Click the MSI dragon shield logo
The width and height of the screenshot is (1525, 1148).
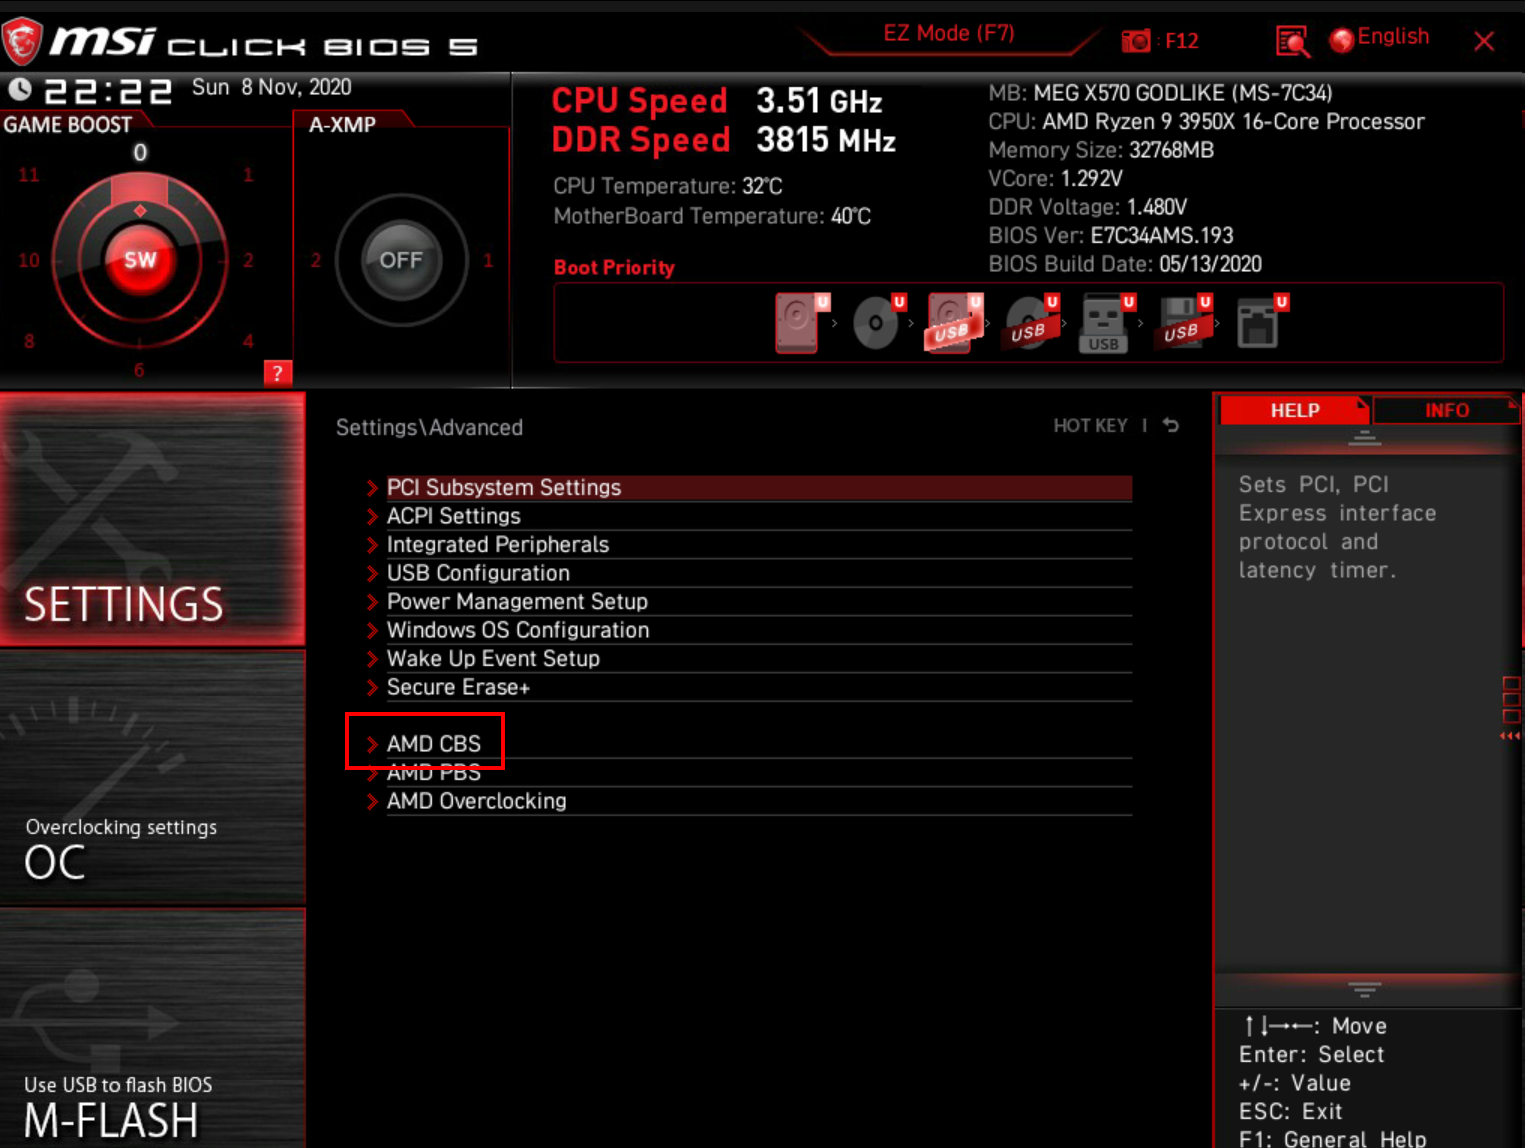click(x=22, y=41)
